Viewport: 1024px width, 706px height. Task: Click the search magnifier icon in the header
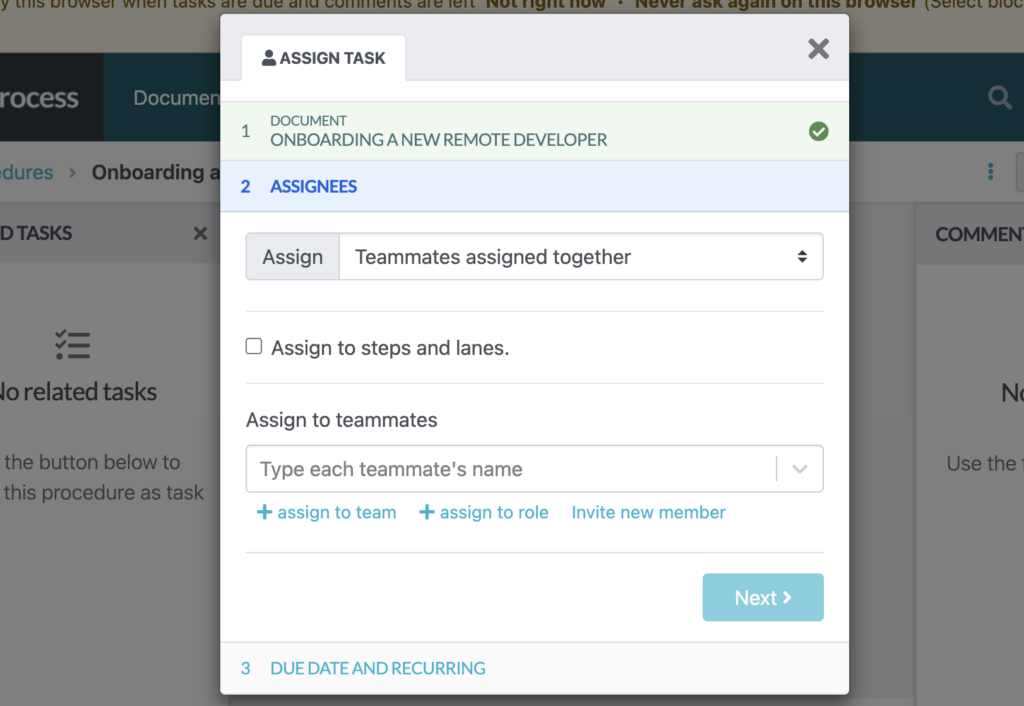click(999, 98)
